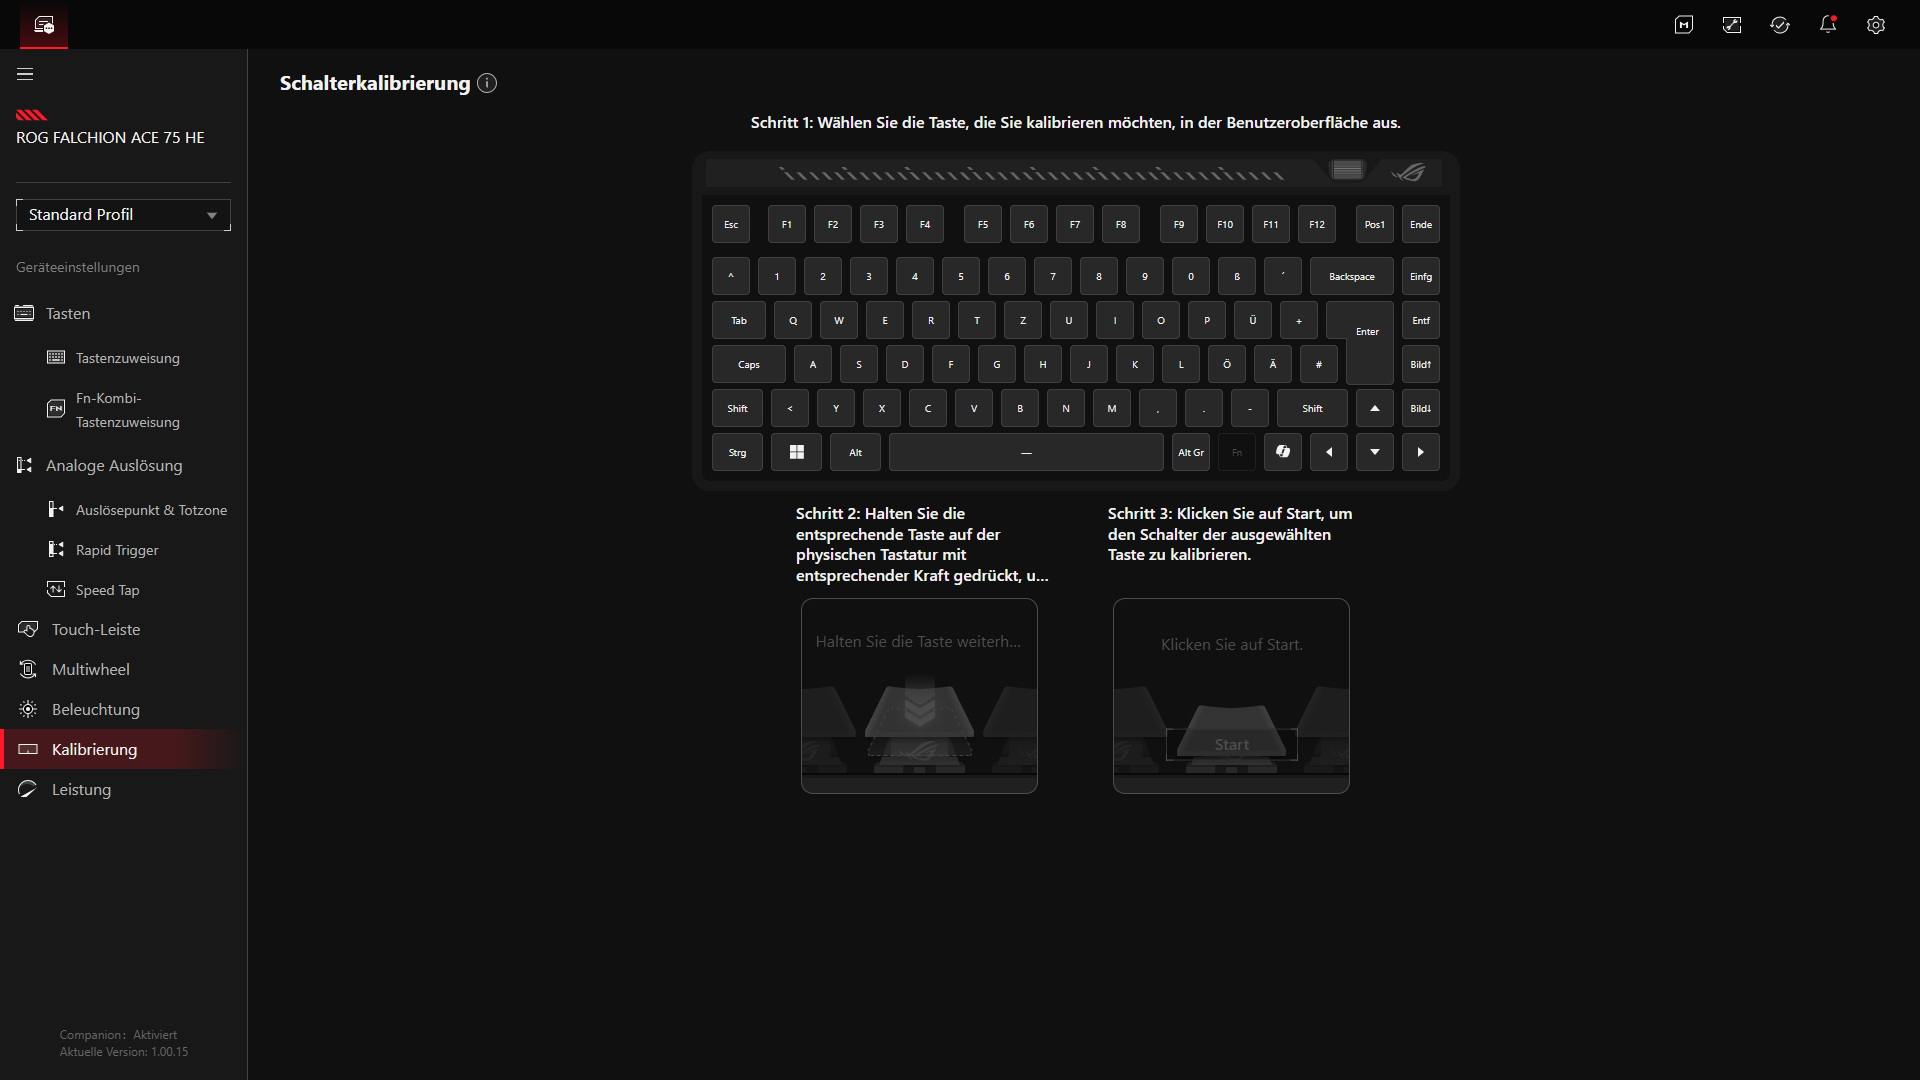Select the Windows key on the keyboard layout

[797, 452]
